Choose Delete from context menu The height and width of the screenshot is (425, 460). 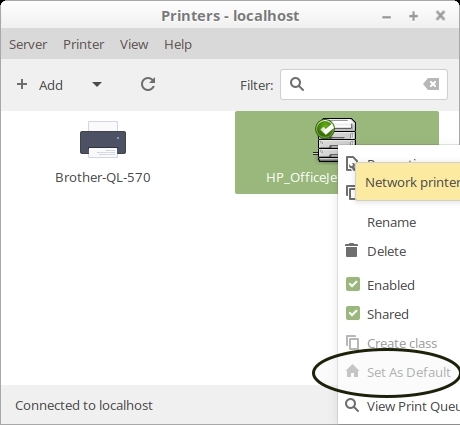tap(387, 251)
